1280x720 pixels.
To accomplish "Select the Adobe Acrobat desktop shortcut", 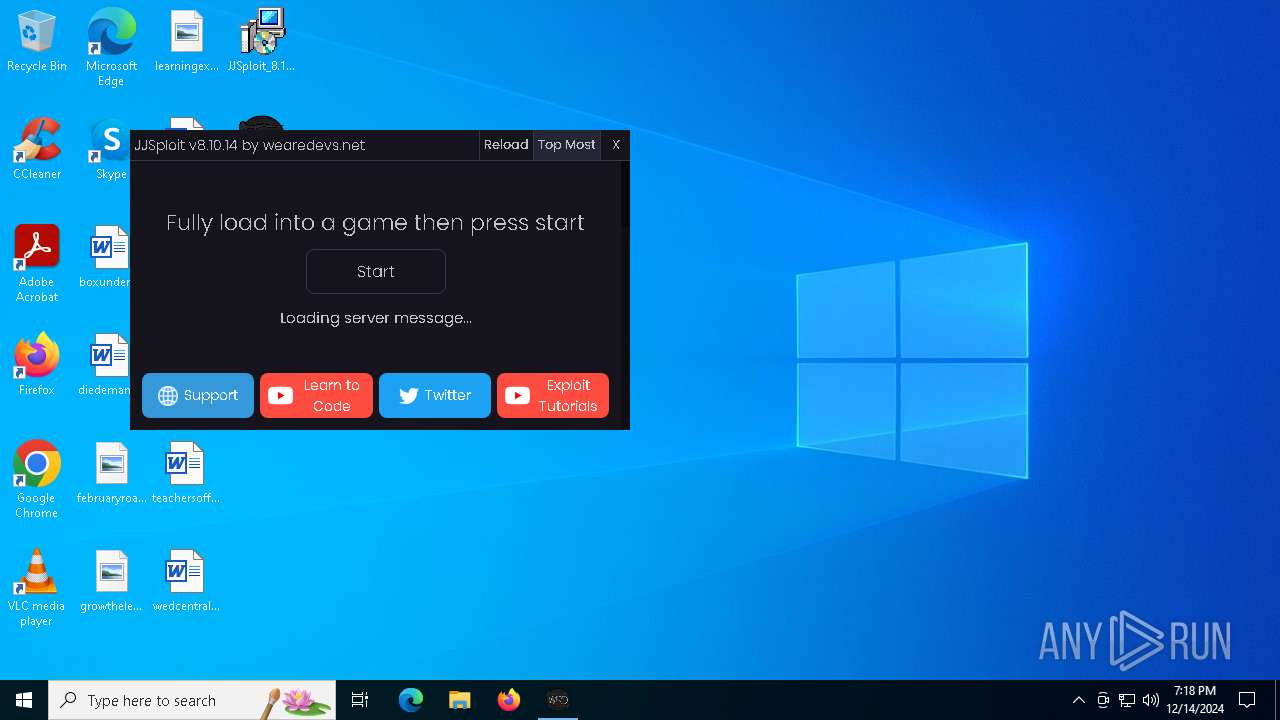I will click(x=37, y=264).
